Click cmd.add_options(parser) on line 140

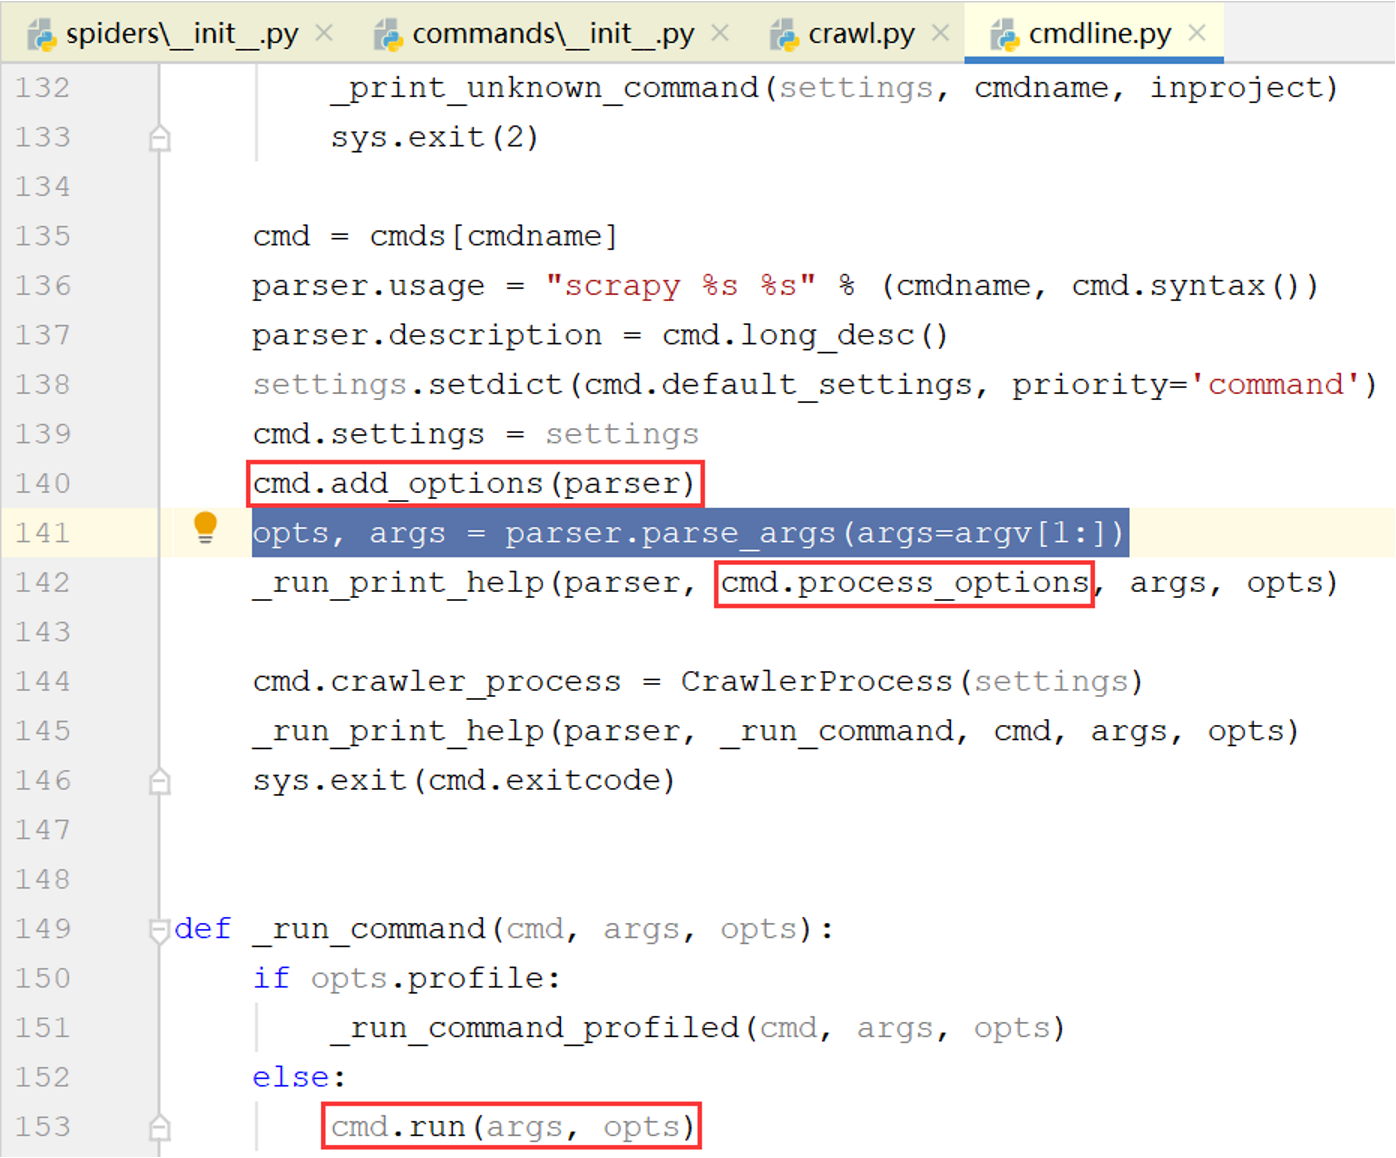pyautogui.click(x=474, y=484)
